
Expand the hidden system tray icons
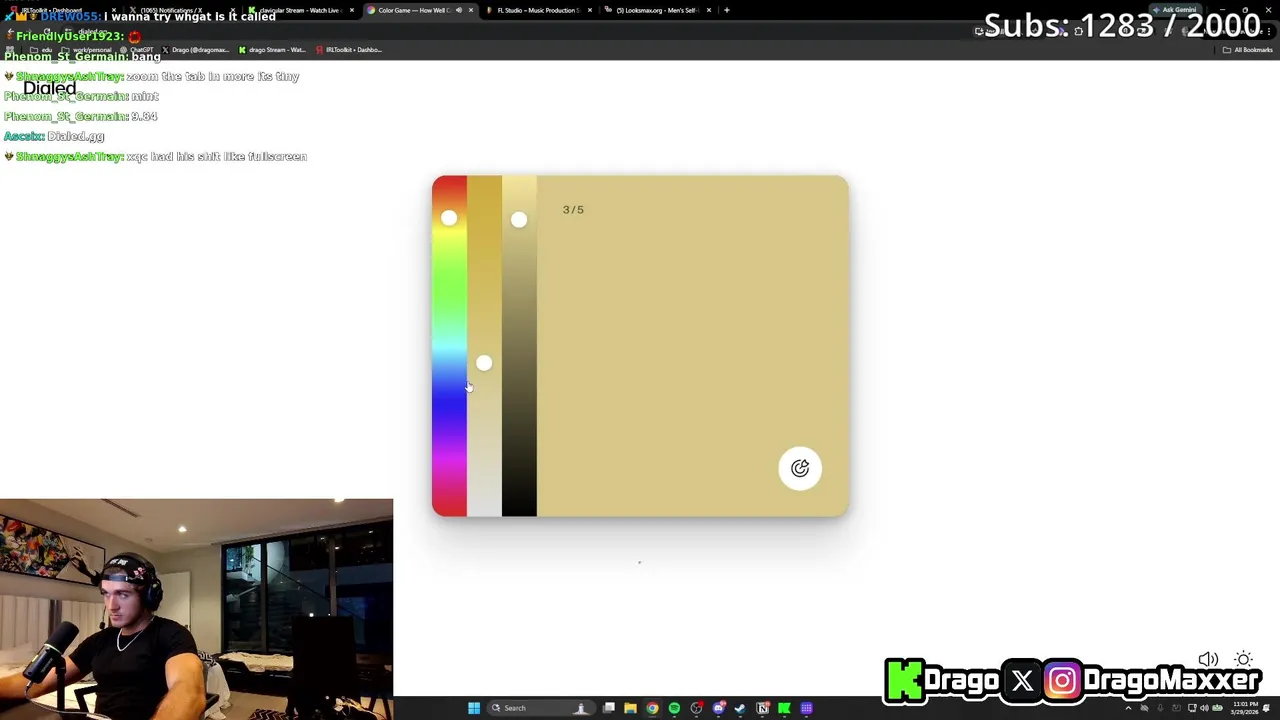tap(1129, 708)
